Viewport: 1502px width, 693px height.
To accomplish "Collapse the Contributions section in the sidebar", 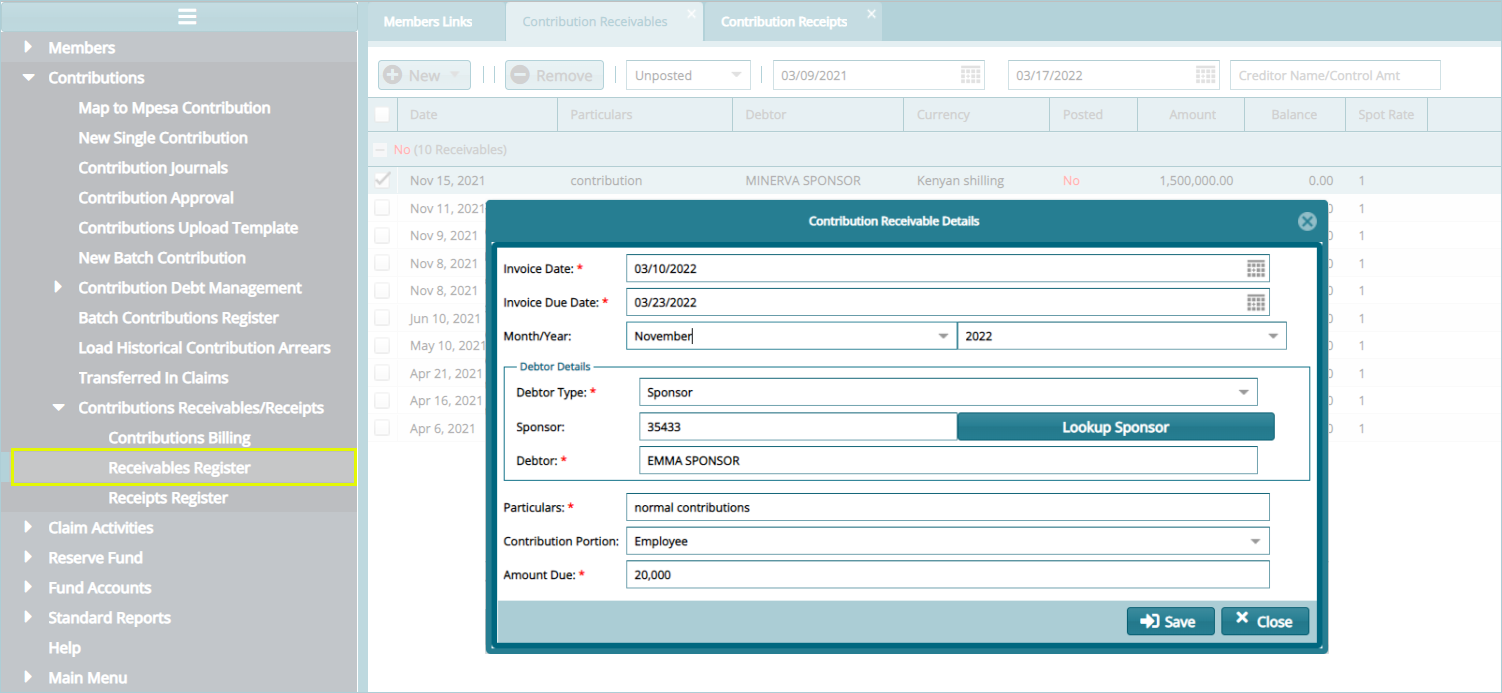I will pos(28,77).
